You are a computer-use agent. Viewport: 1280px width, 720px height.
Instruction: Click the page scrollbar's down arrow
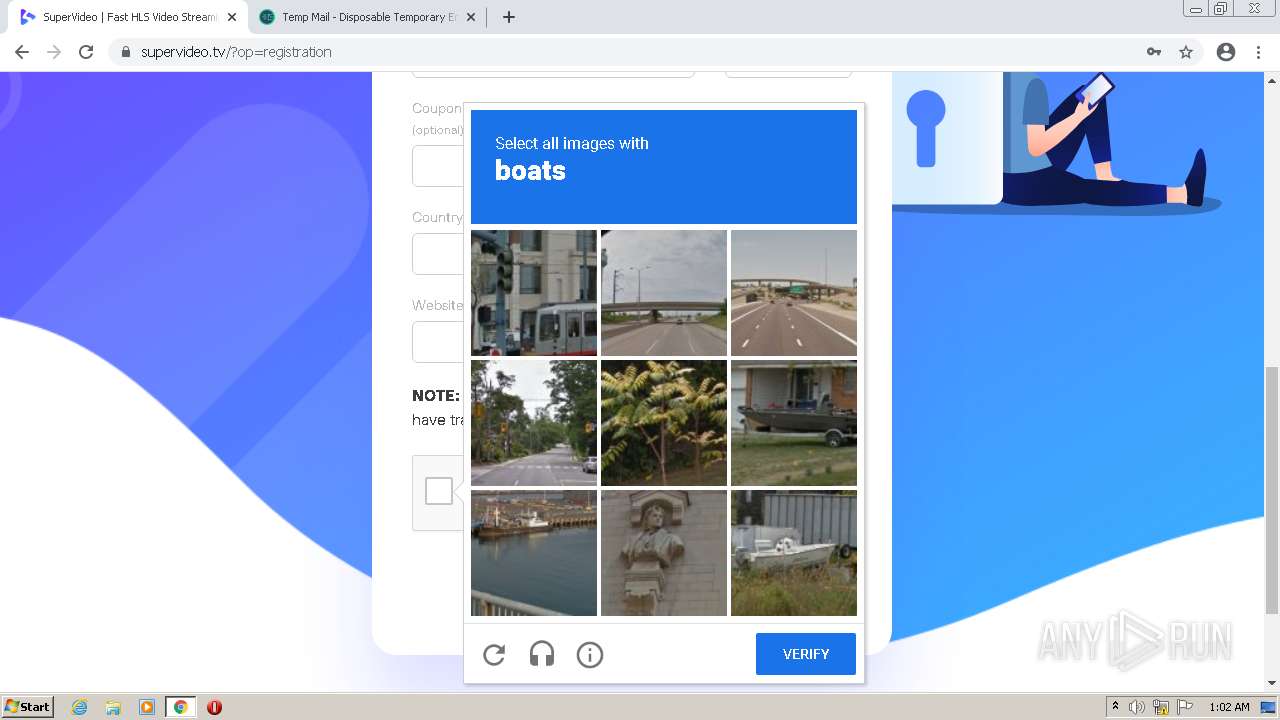(x=1272, y=683)
